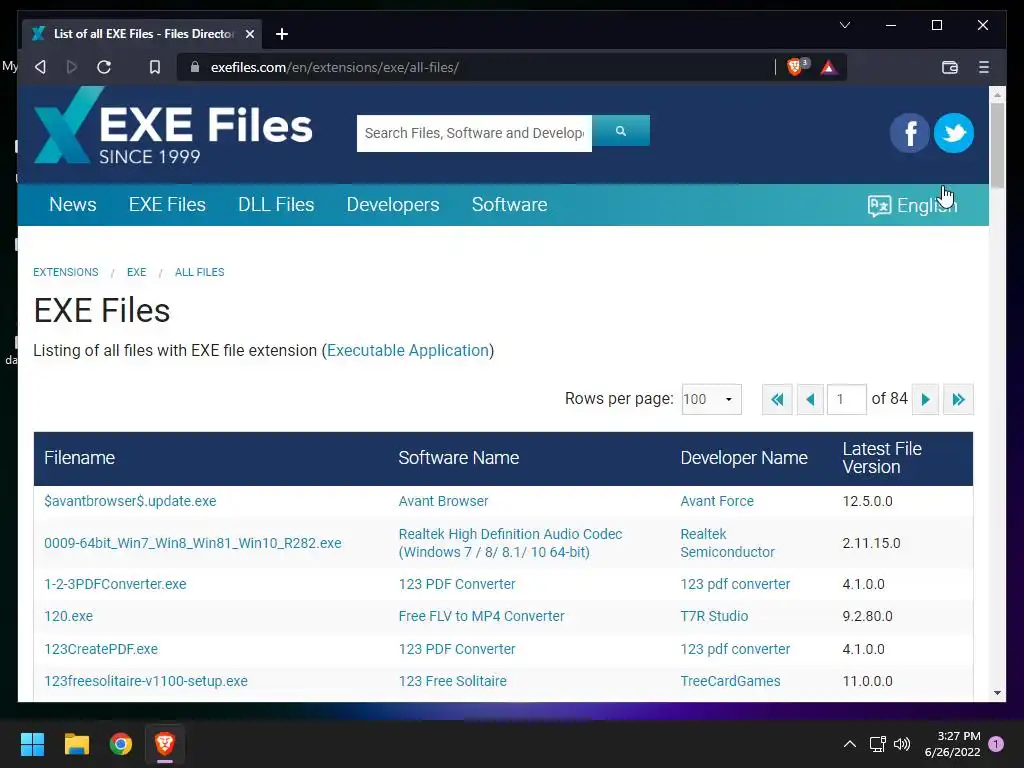Open the T7R Studio developer link
This screenshot has height=768, width=1024.
click(x=714, y=616)
